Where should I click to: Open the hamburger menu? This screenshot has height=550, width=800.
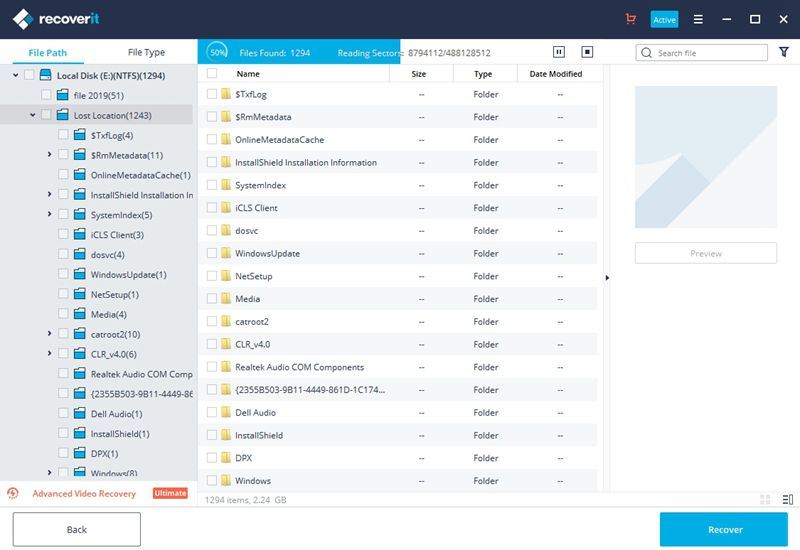[698, 19]
